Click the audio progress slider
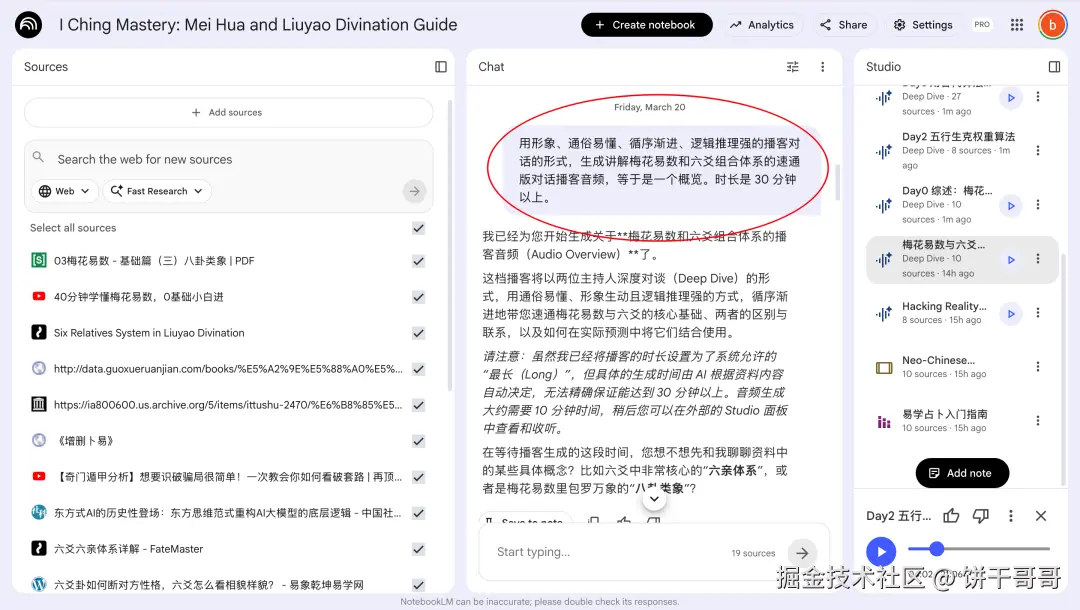Image resolution: width=1080 pixels, height=610 pixels. coord(979,549)
